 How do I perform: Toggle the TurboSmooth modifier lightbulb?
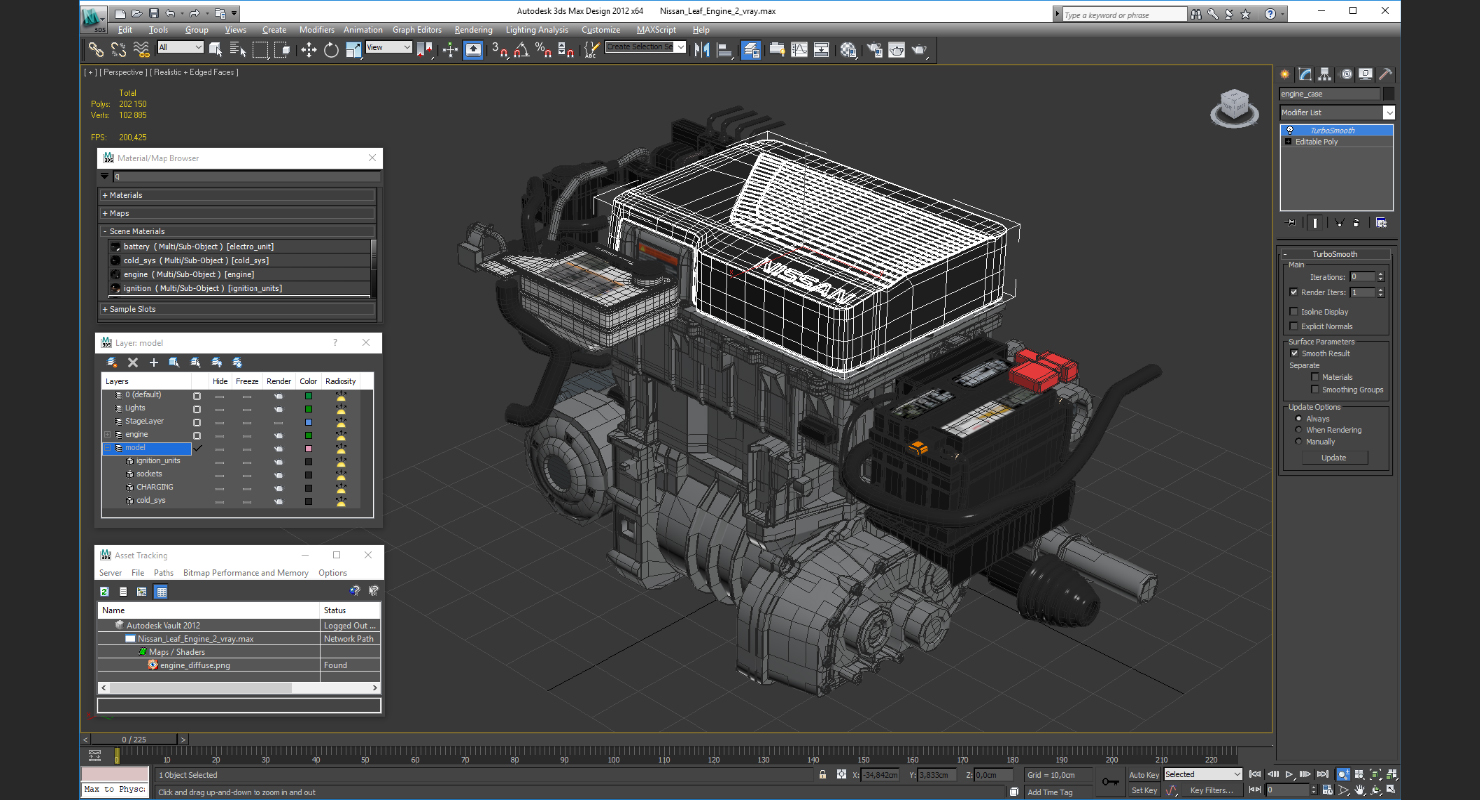(1289, 130)
